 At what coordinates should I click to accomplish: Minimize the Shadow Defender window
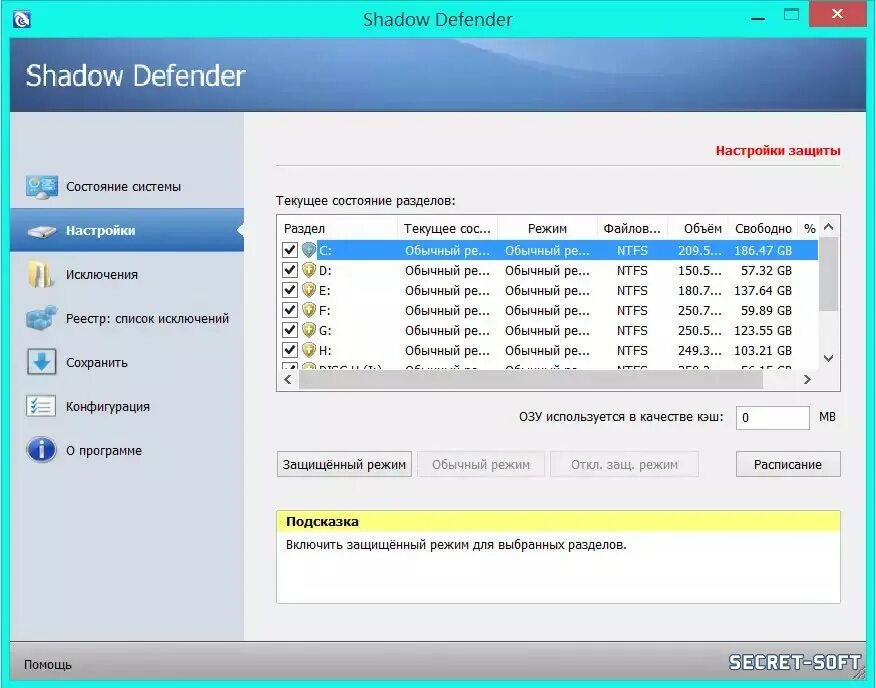click(758, 18)
